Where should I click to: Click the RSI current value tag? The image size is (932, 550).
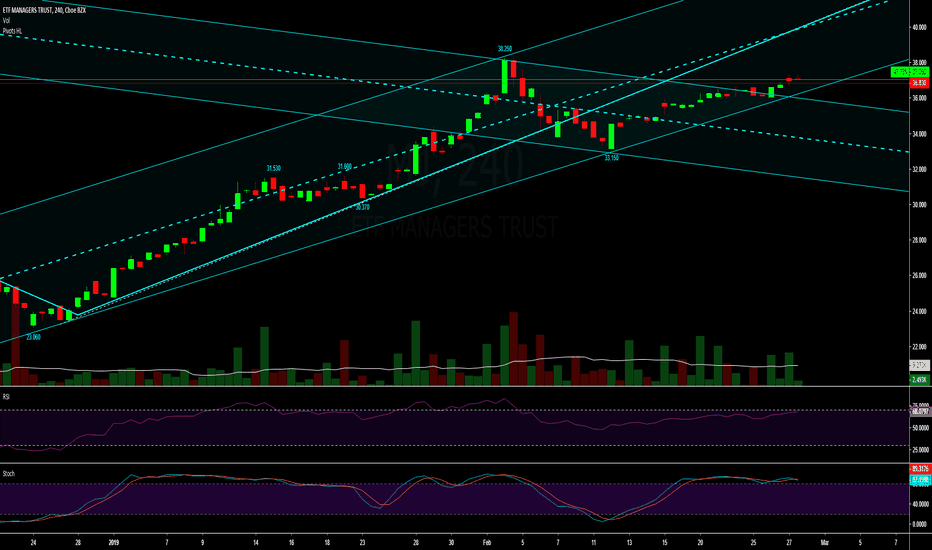tap(920, 411)
